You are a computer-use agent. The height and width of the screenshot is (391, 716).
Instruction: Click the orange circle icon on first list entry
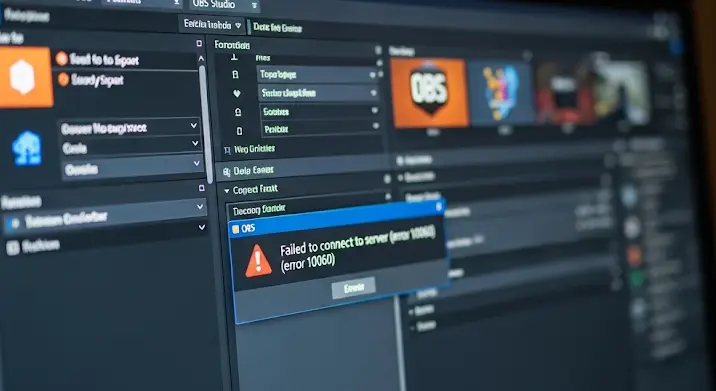tap(62, 58)
